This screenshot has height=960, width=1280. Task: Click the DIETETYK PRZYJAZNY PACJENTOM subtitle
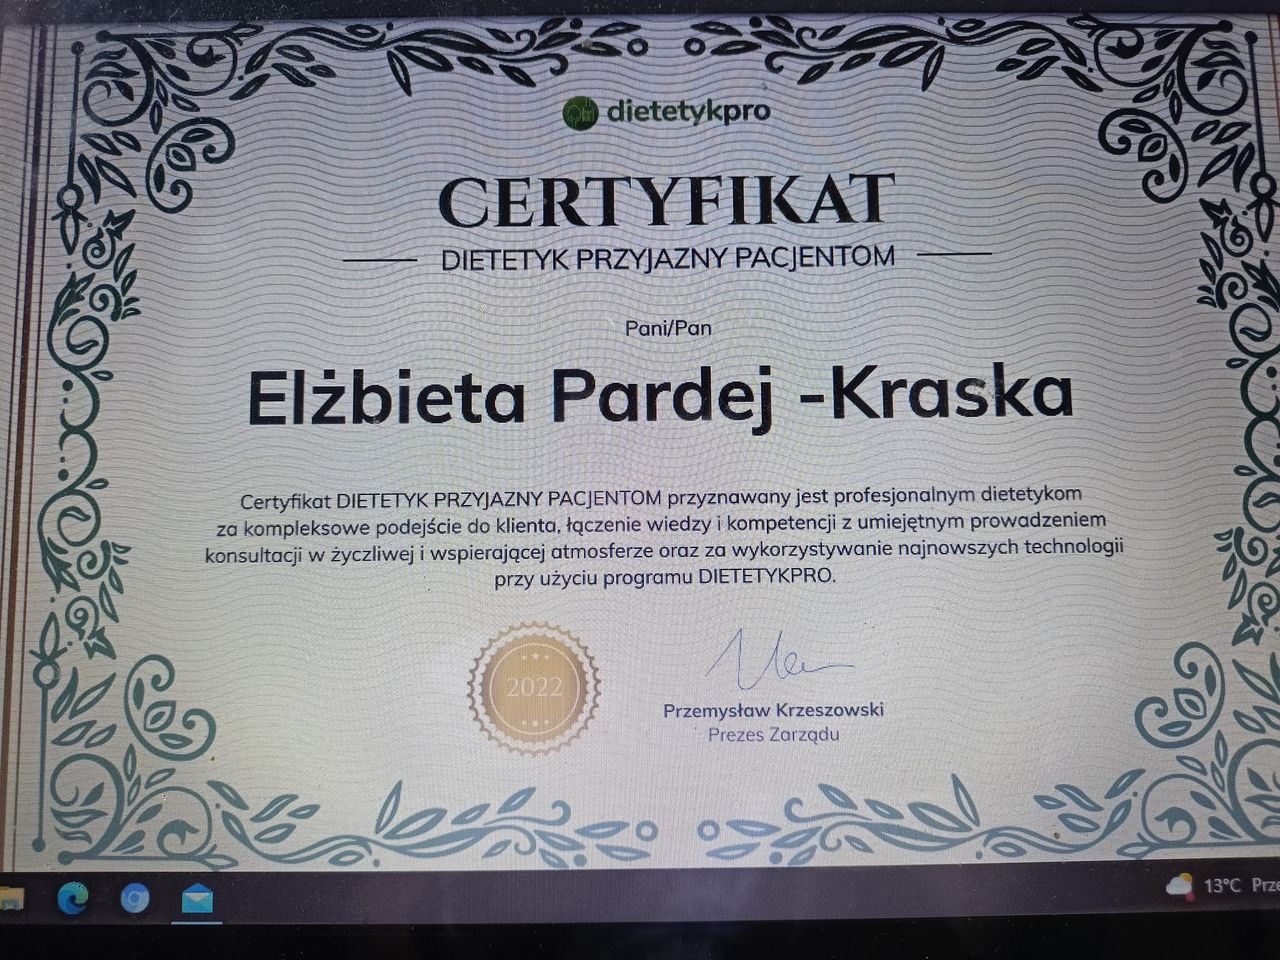665,256
